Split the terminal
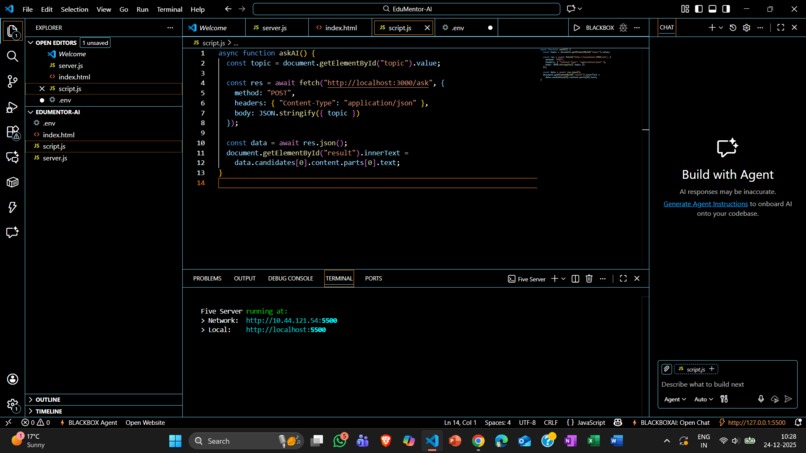 click(x=575, y=279)
